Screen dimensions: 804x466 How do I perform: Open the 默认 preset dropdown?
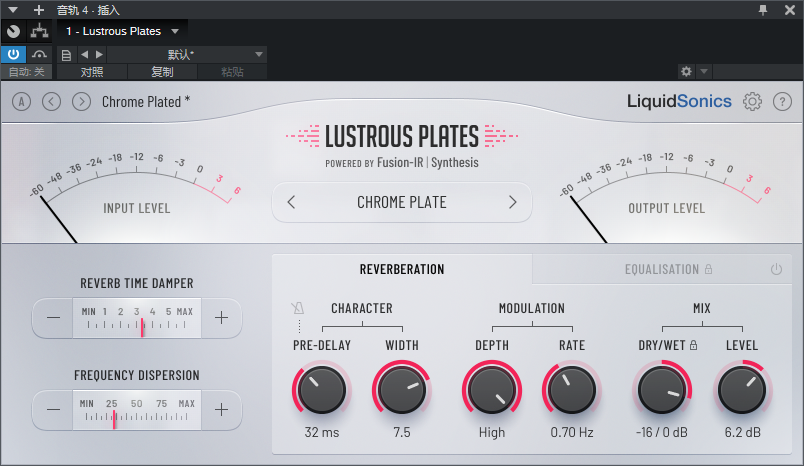(187, 54)
